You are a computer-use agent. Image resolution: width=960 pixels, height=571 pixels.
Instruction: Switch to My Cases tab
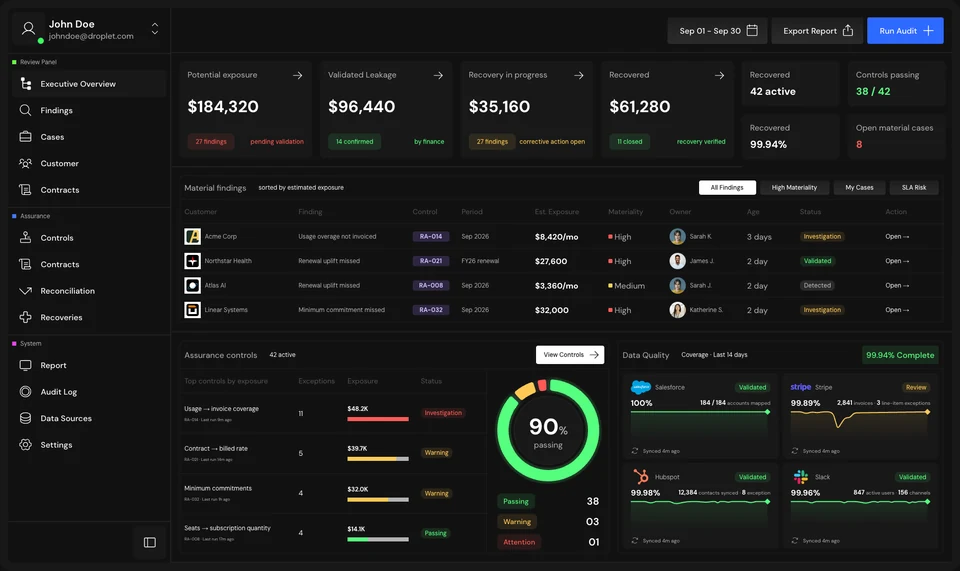point(859,187)
